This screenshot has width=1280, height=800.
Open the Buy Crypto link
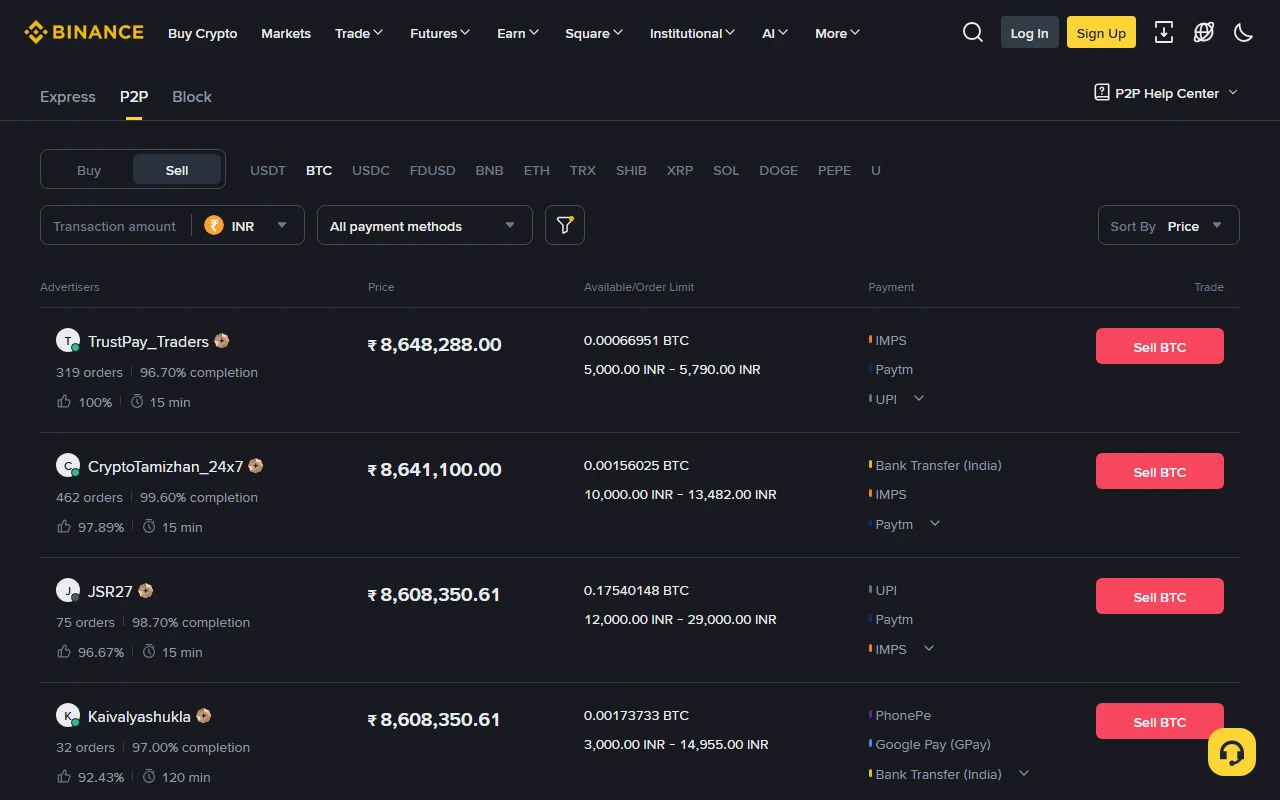tap(203, 33)
